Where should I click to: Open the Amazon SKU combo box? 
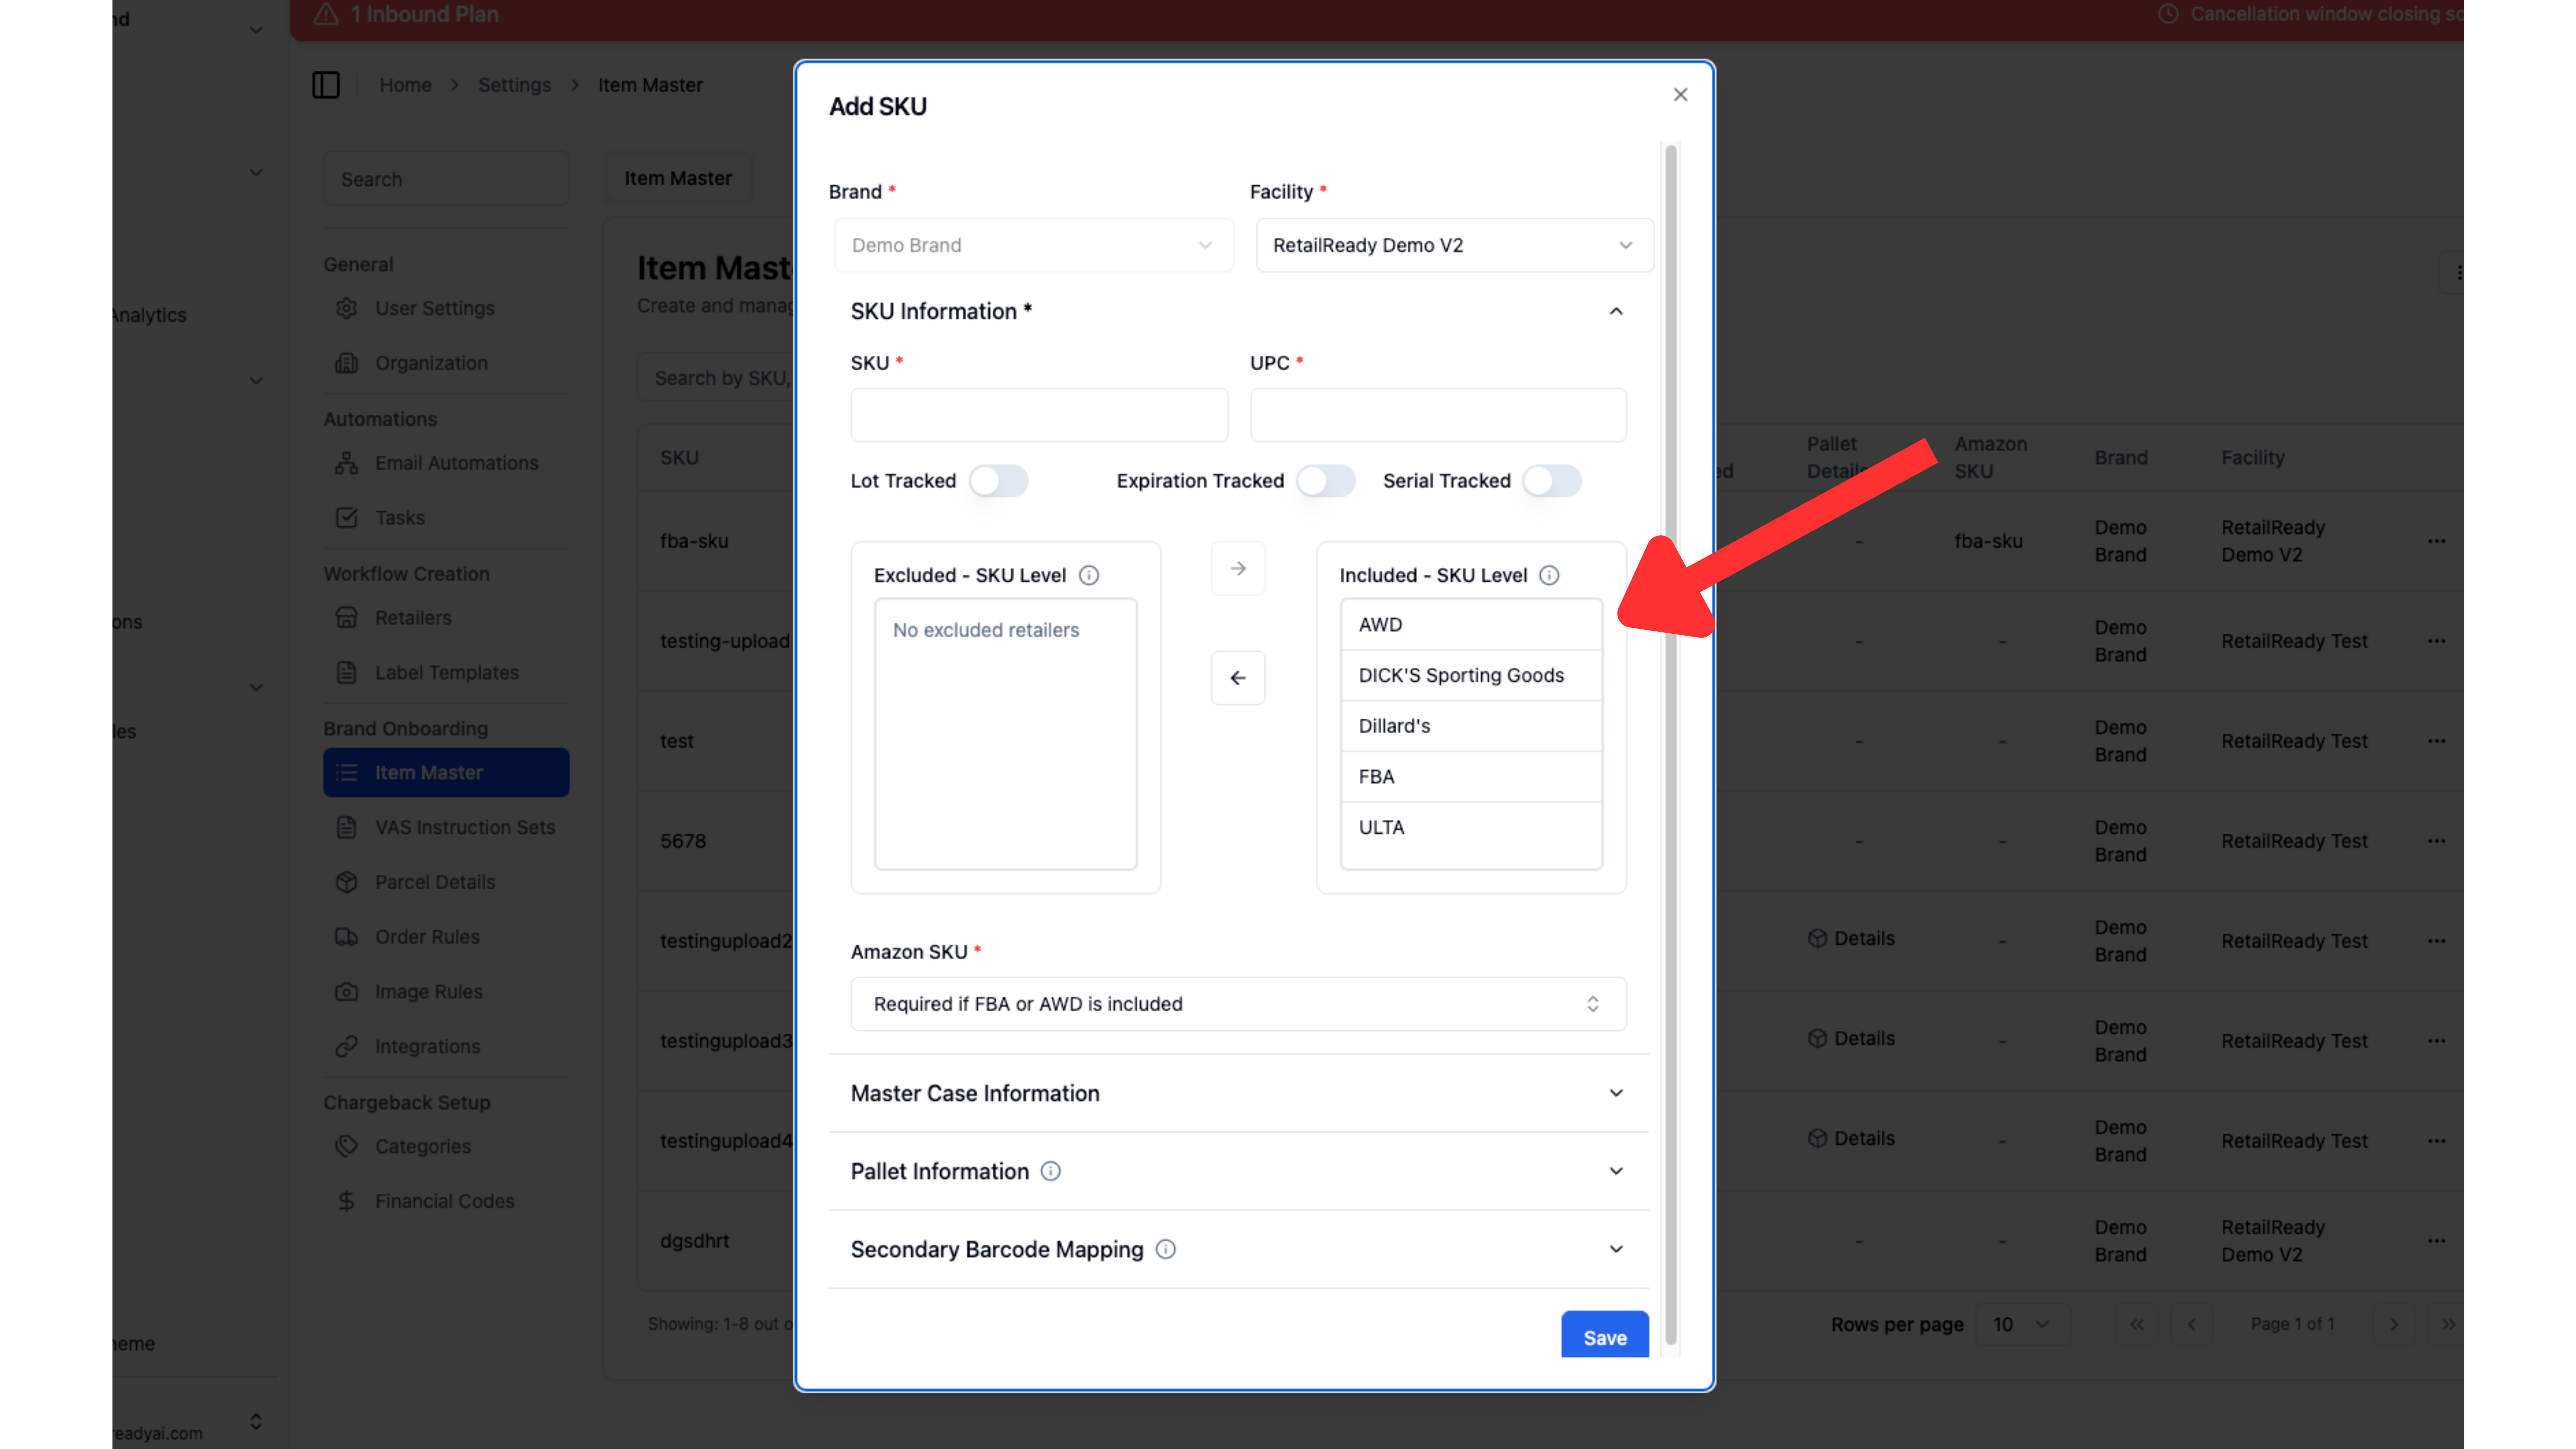(1238, 1004)
